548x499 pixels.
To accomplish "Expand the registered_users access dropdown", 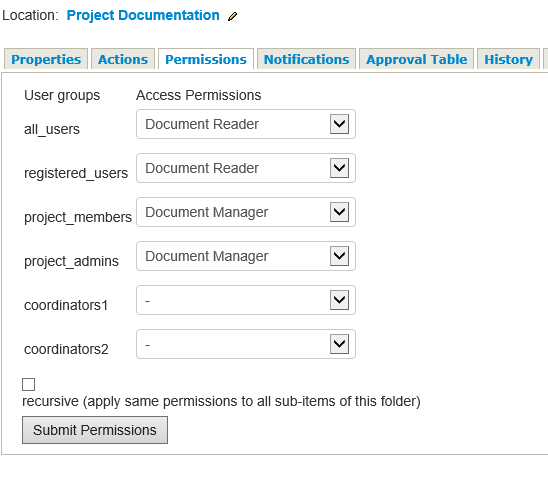I will tap(246, 168).
